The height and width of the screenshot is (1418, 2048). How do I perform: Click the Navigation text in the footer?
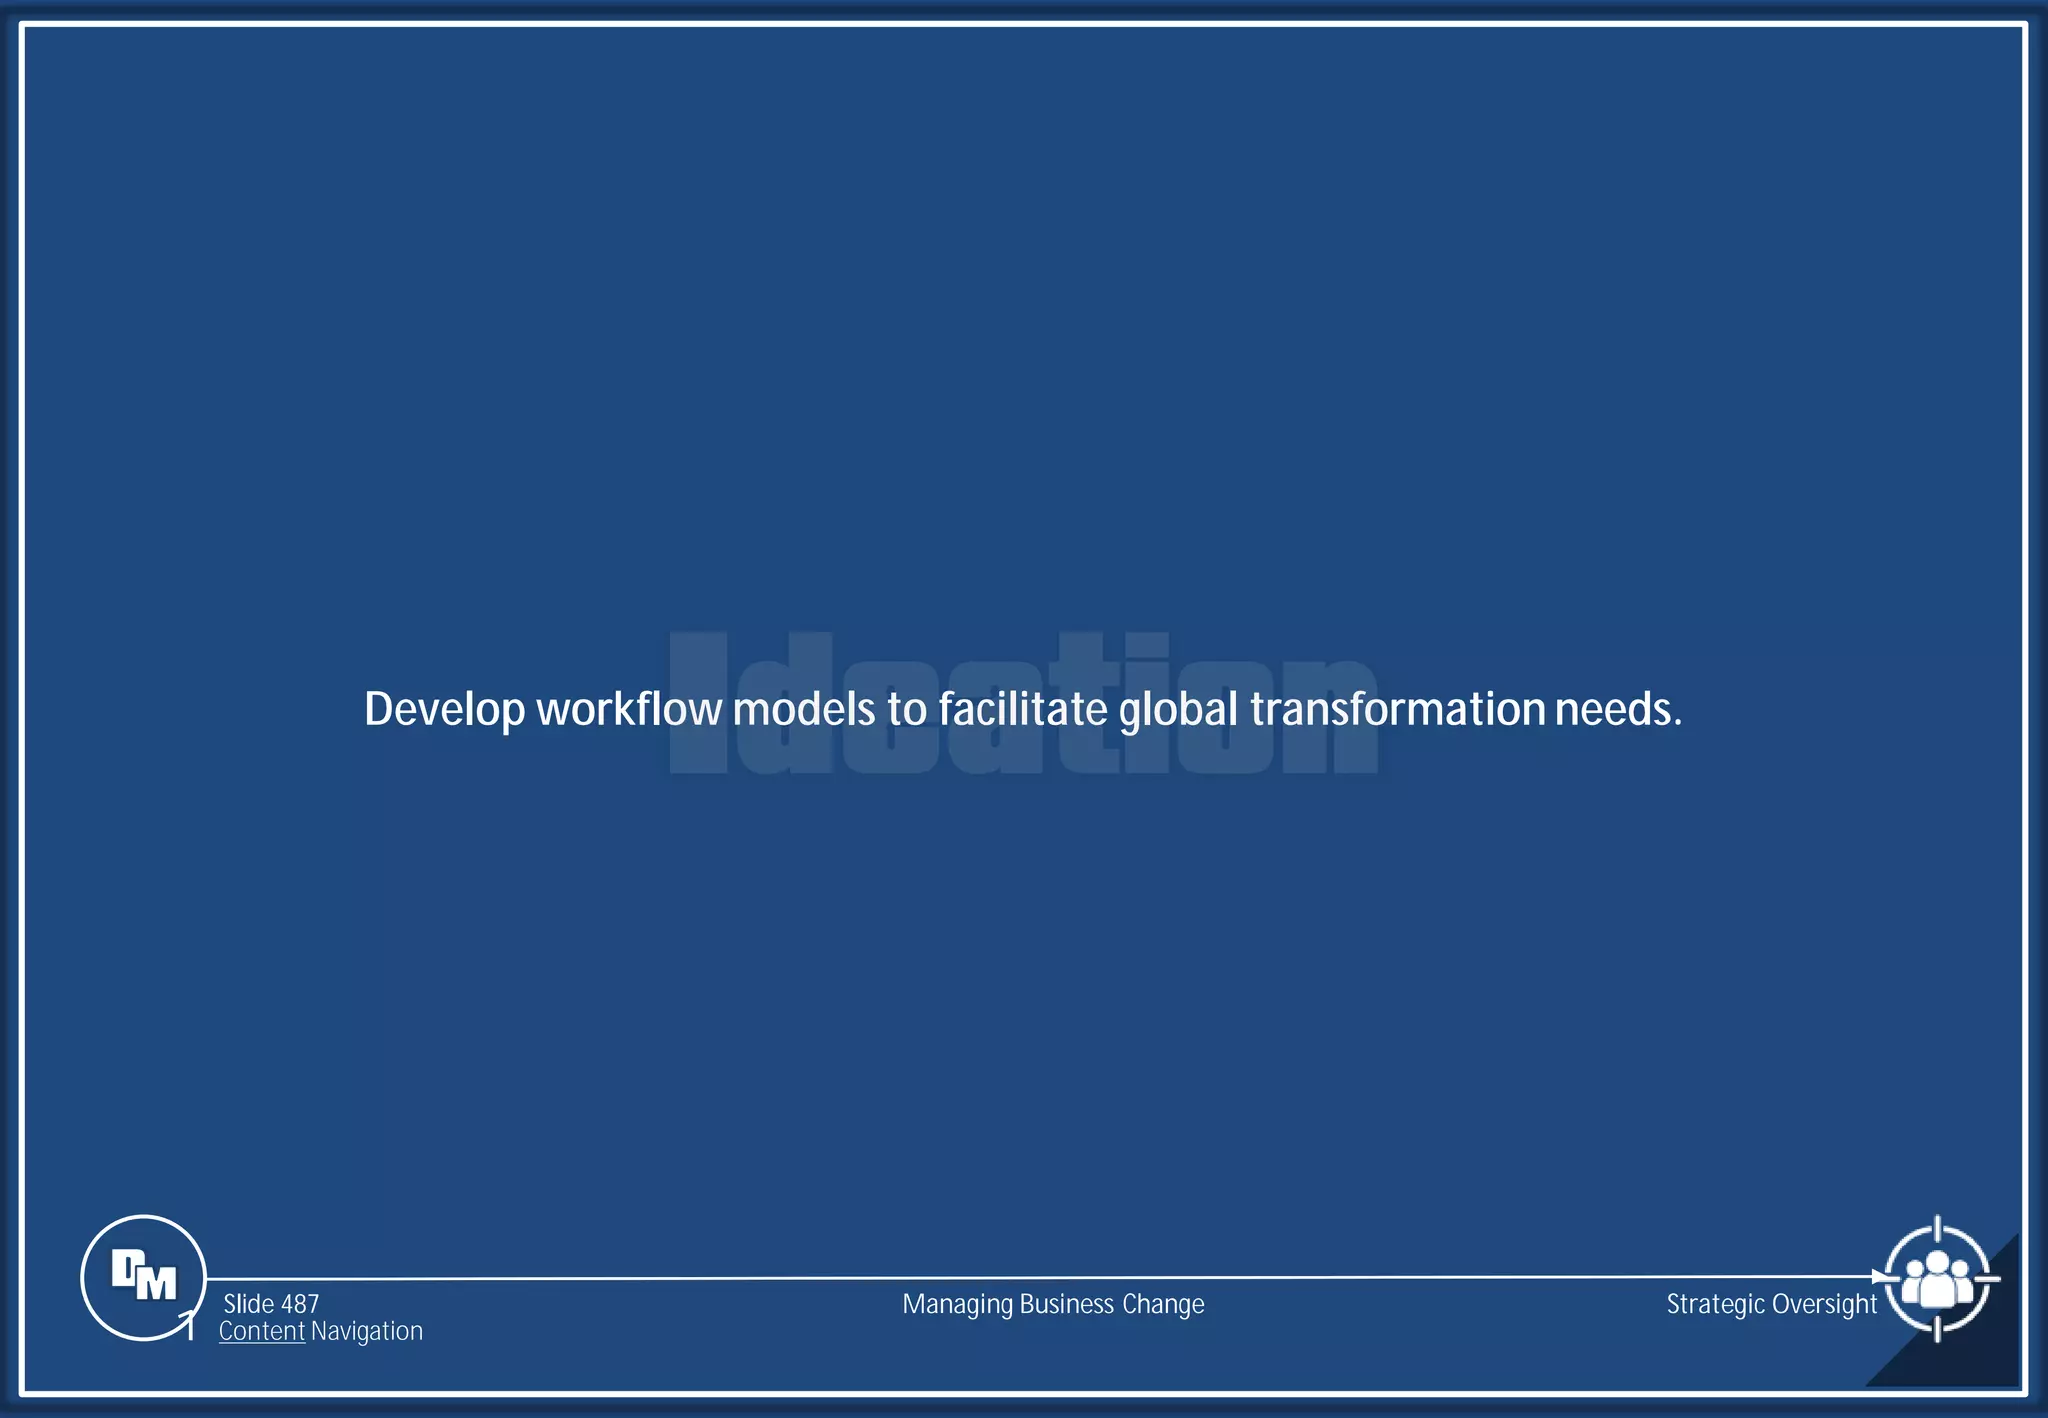(367, 1331)
